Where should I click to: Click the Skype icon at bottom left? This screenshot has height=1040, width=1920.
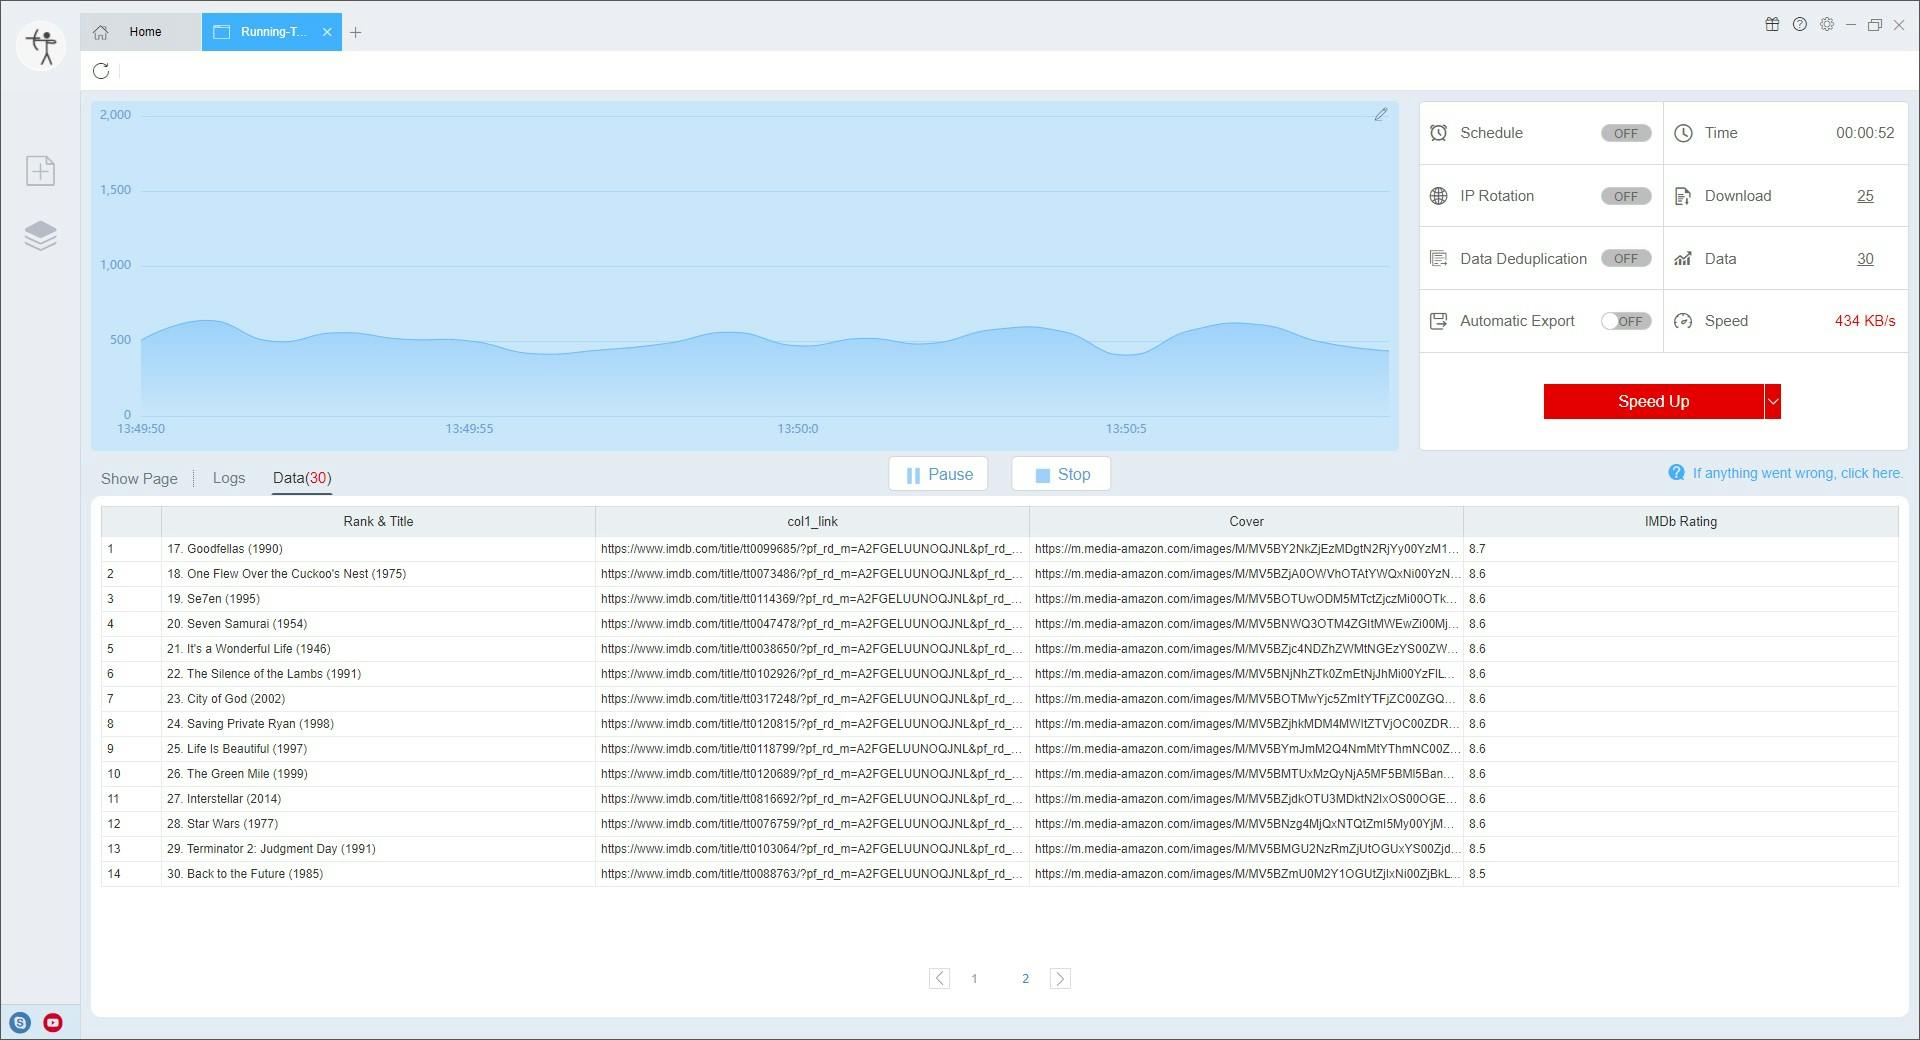point(21,1023)
